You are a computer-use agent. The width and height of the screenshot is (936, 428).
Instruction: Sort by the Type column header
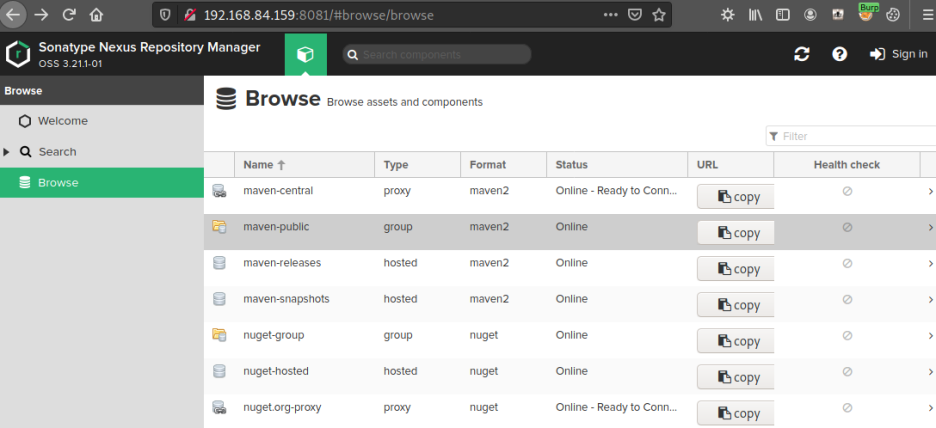coord(418,165)
